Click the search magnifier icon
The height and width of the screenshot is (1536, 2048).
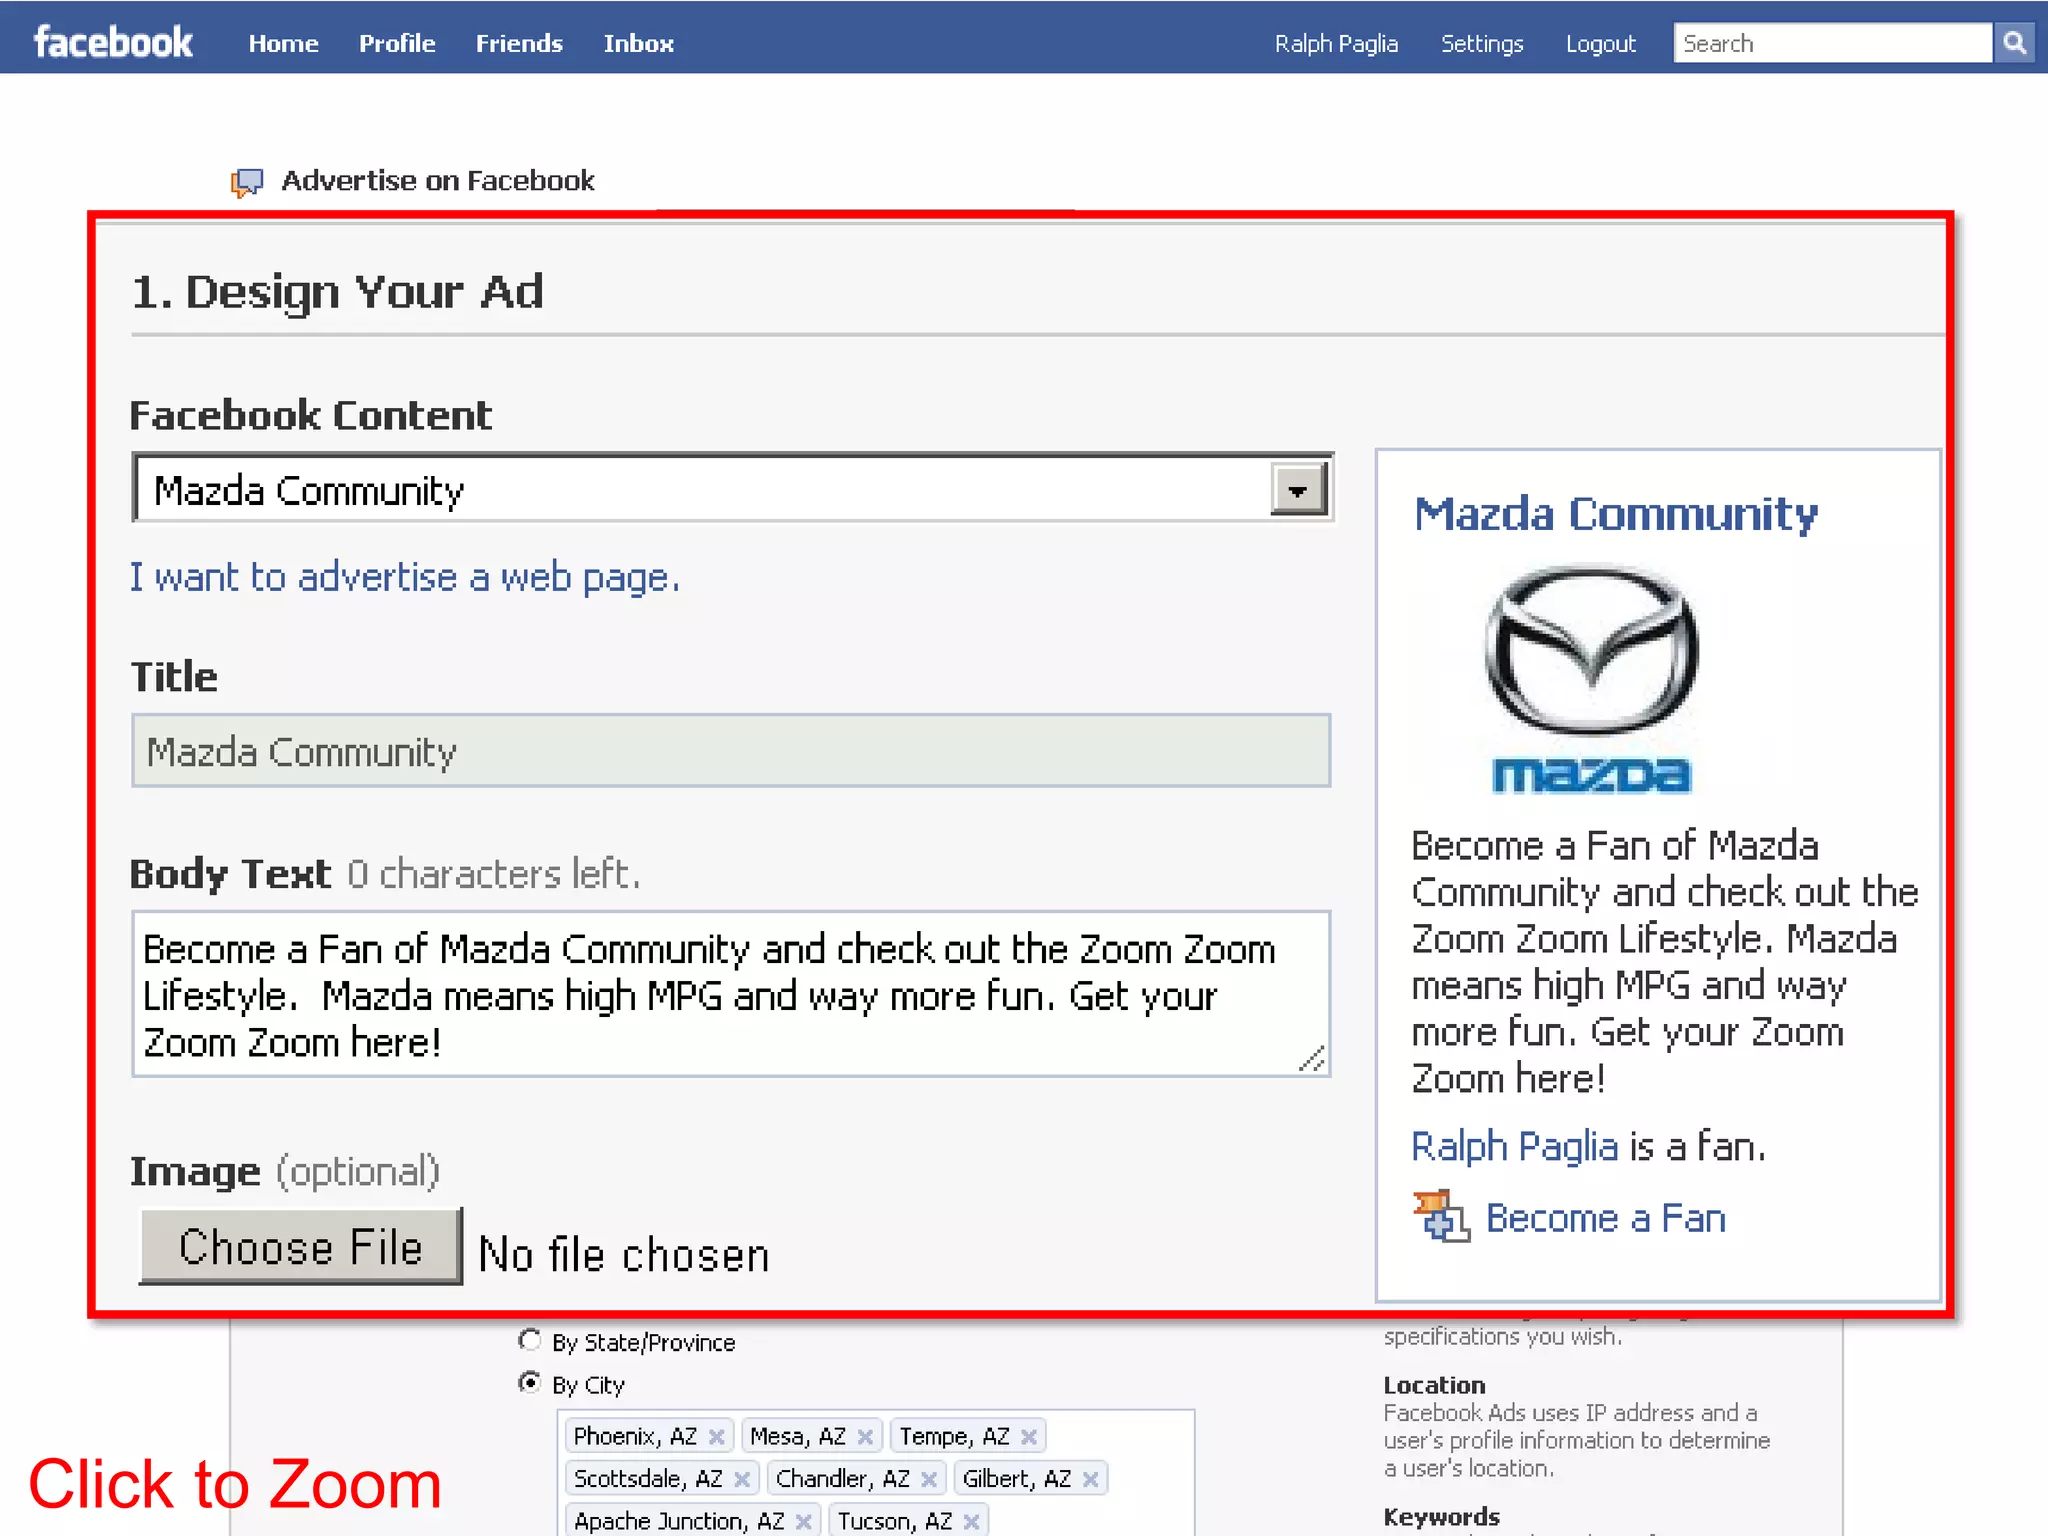click(2014, 43)
